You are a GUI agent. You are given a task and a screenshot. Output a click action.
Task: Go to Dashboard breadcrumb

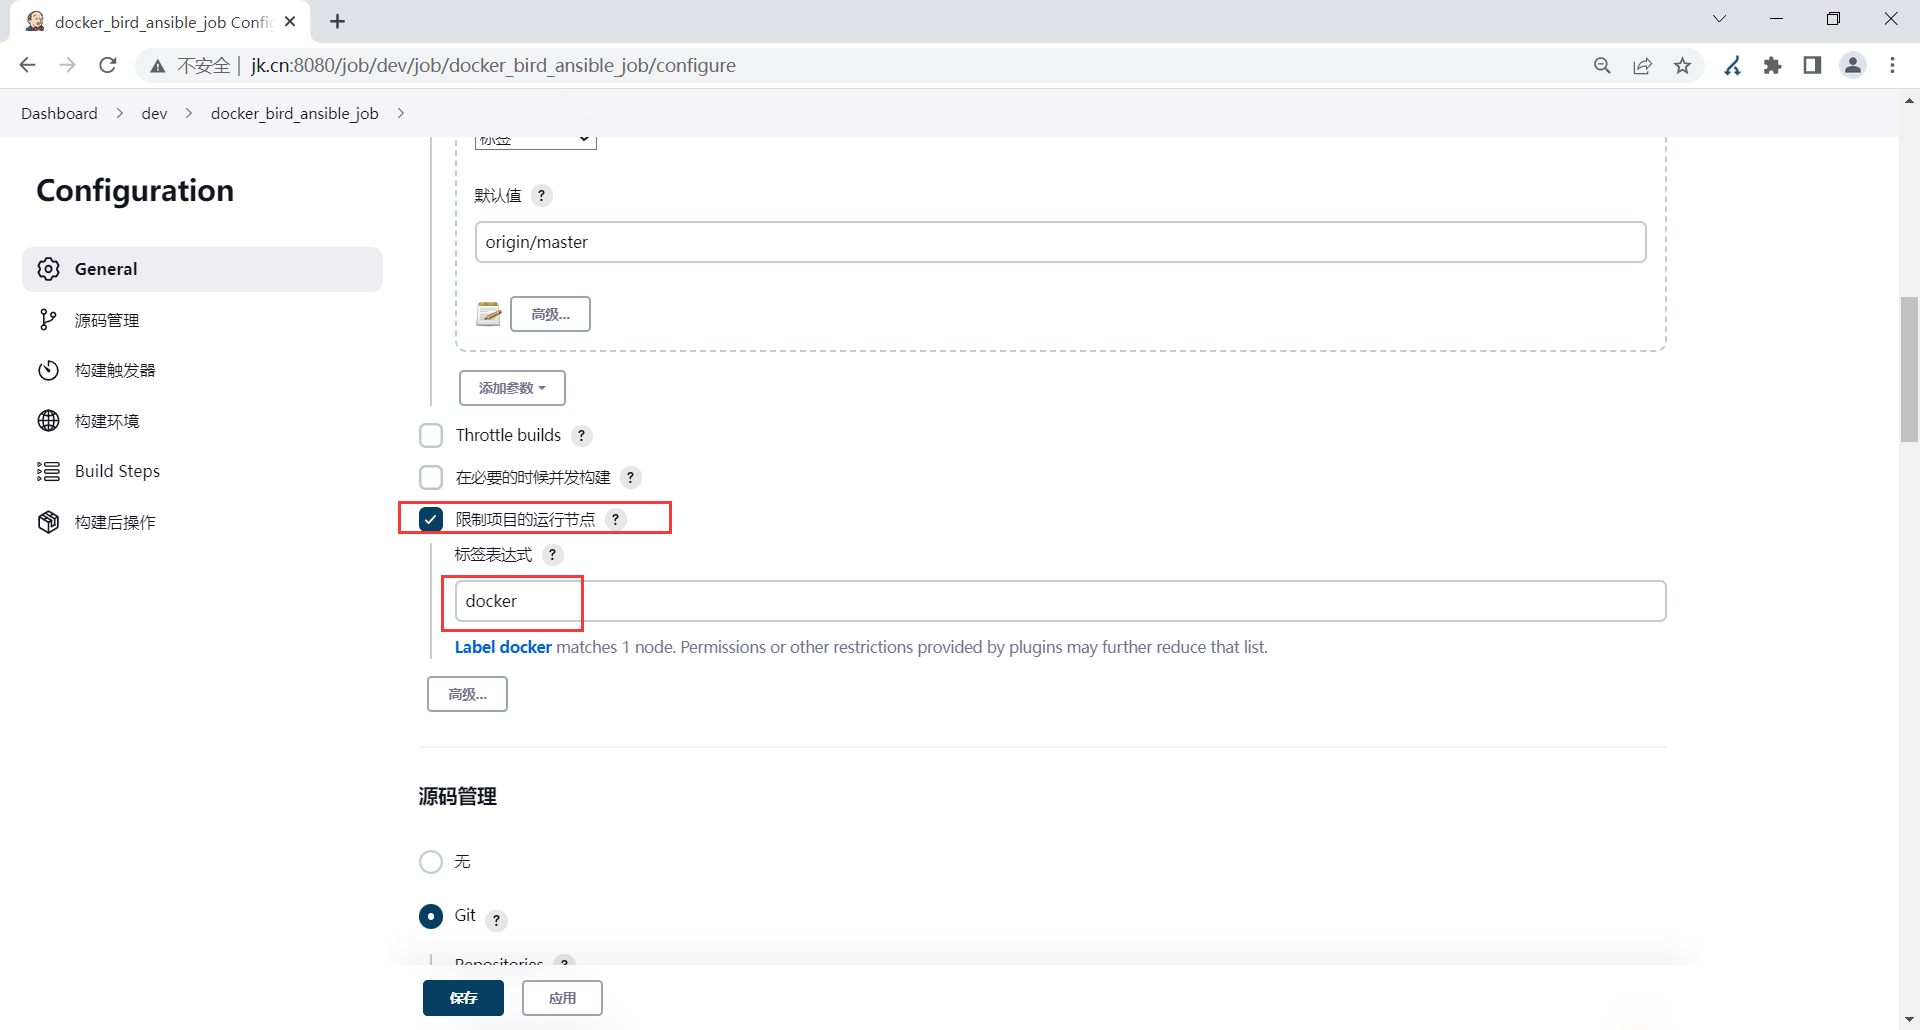(x=59, y=113)
